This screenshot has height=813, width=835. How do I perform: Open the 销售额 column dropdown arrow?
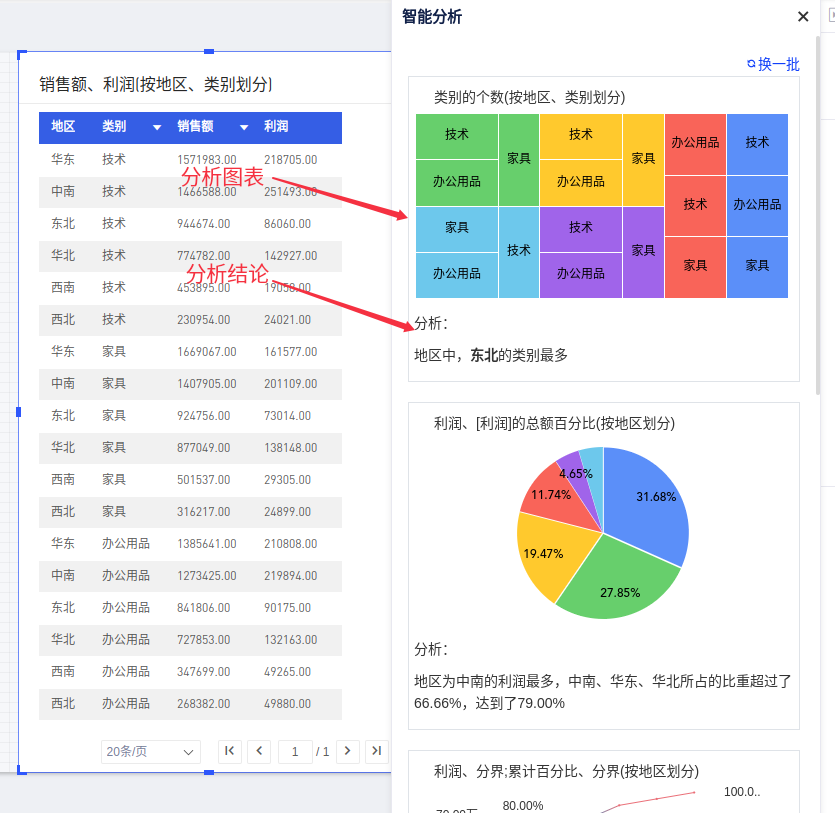click(x=244, y=127)
